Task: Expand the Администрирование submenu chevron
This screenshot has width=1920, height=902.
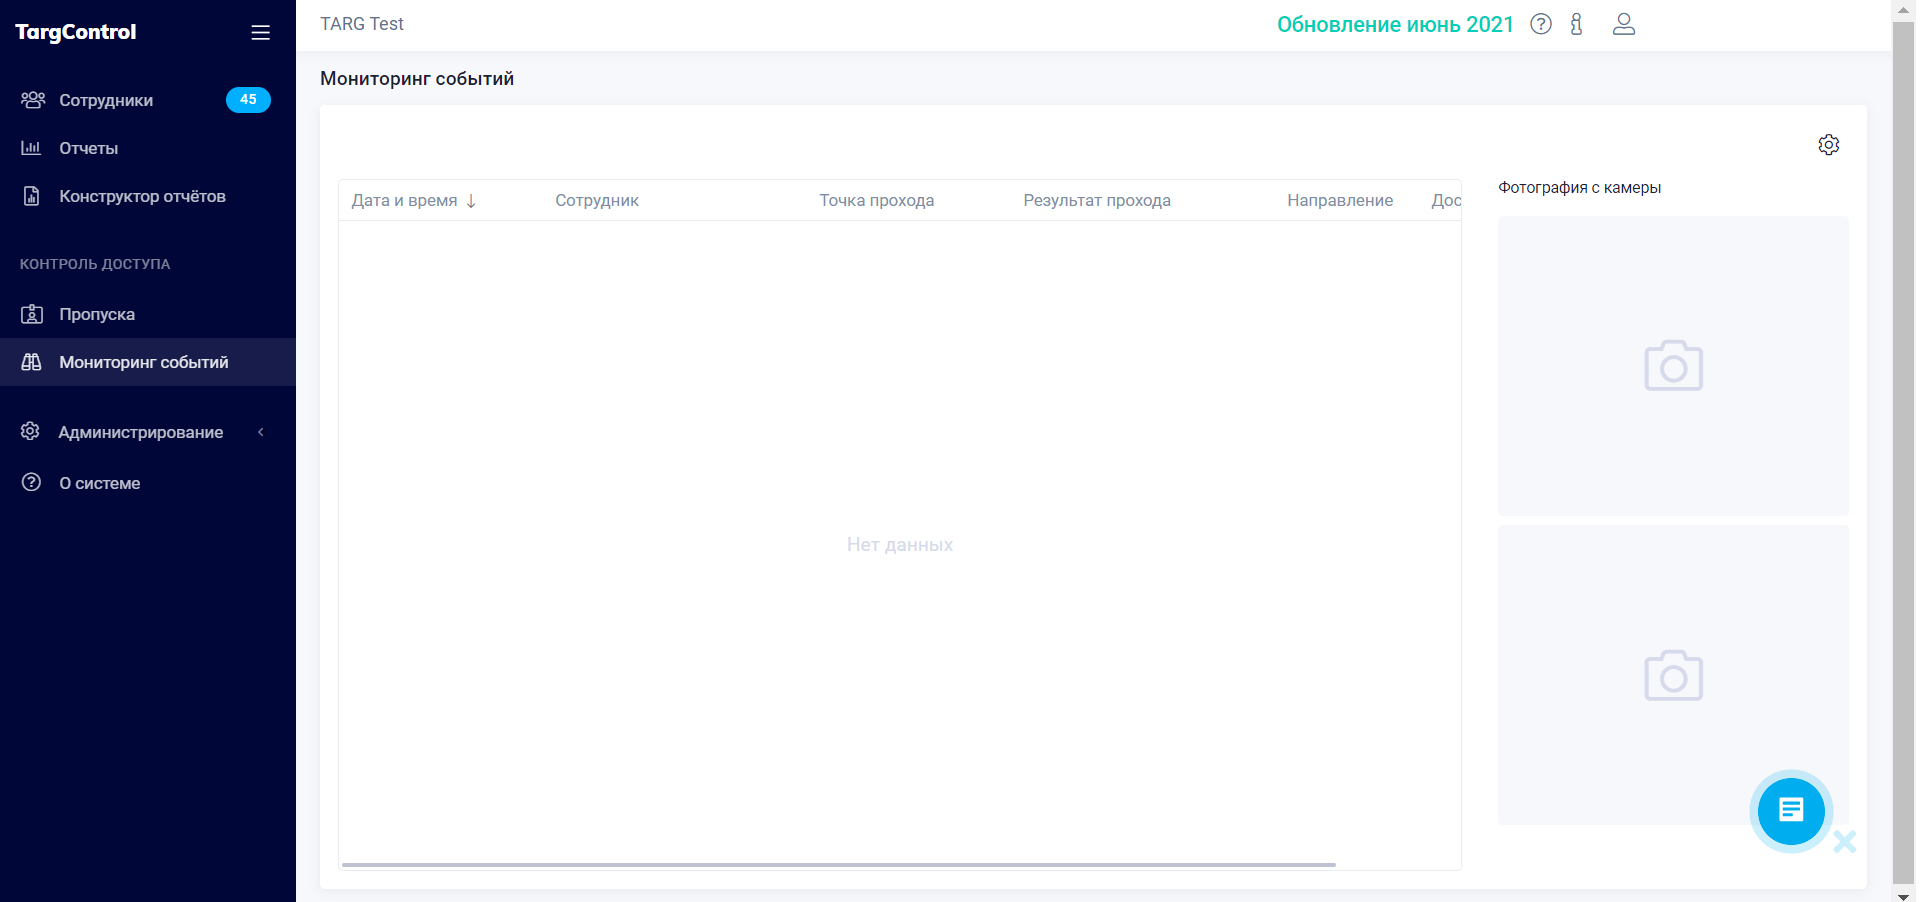Action: [261, 432]
